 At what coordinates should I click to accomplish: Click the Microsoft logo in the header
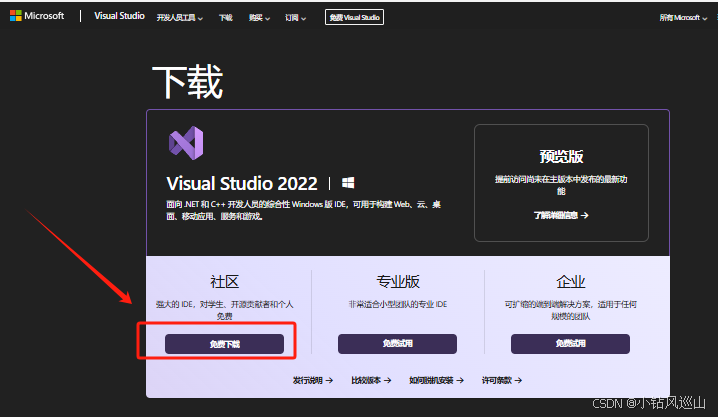(x=37, y=16)
